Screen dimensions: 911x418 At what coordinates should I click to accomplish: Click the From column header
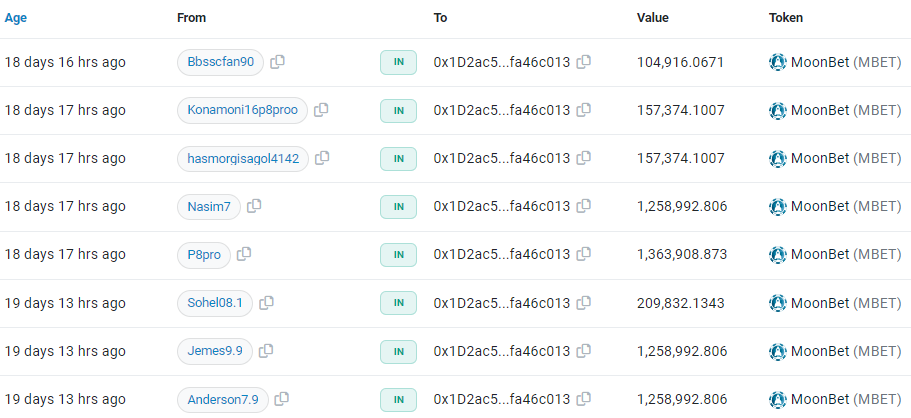click(192, 18)
